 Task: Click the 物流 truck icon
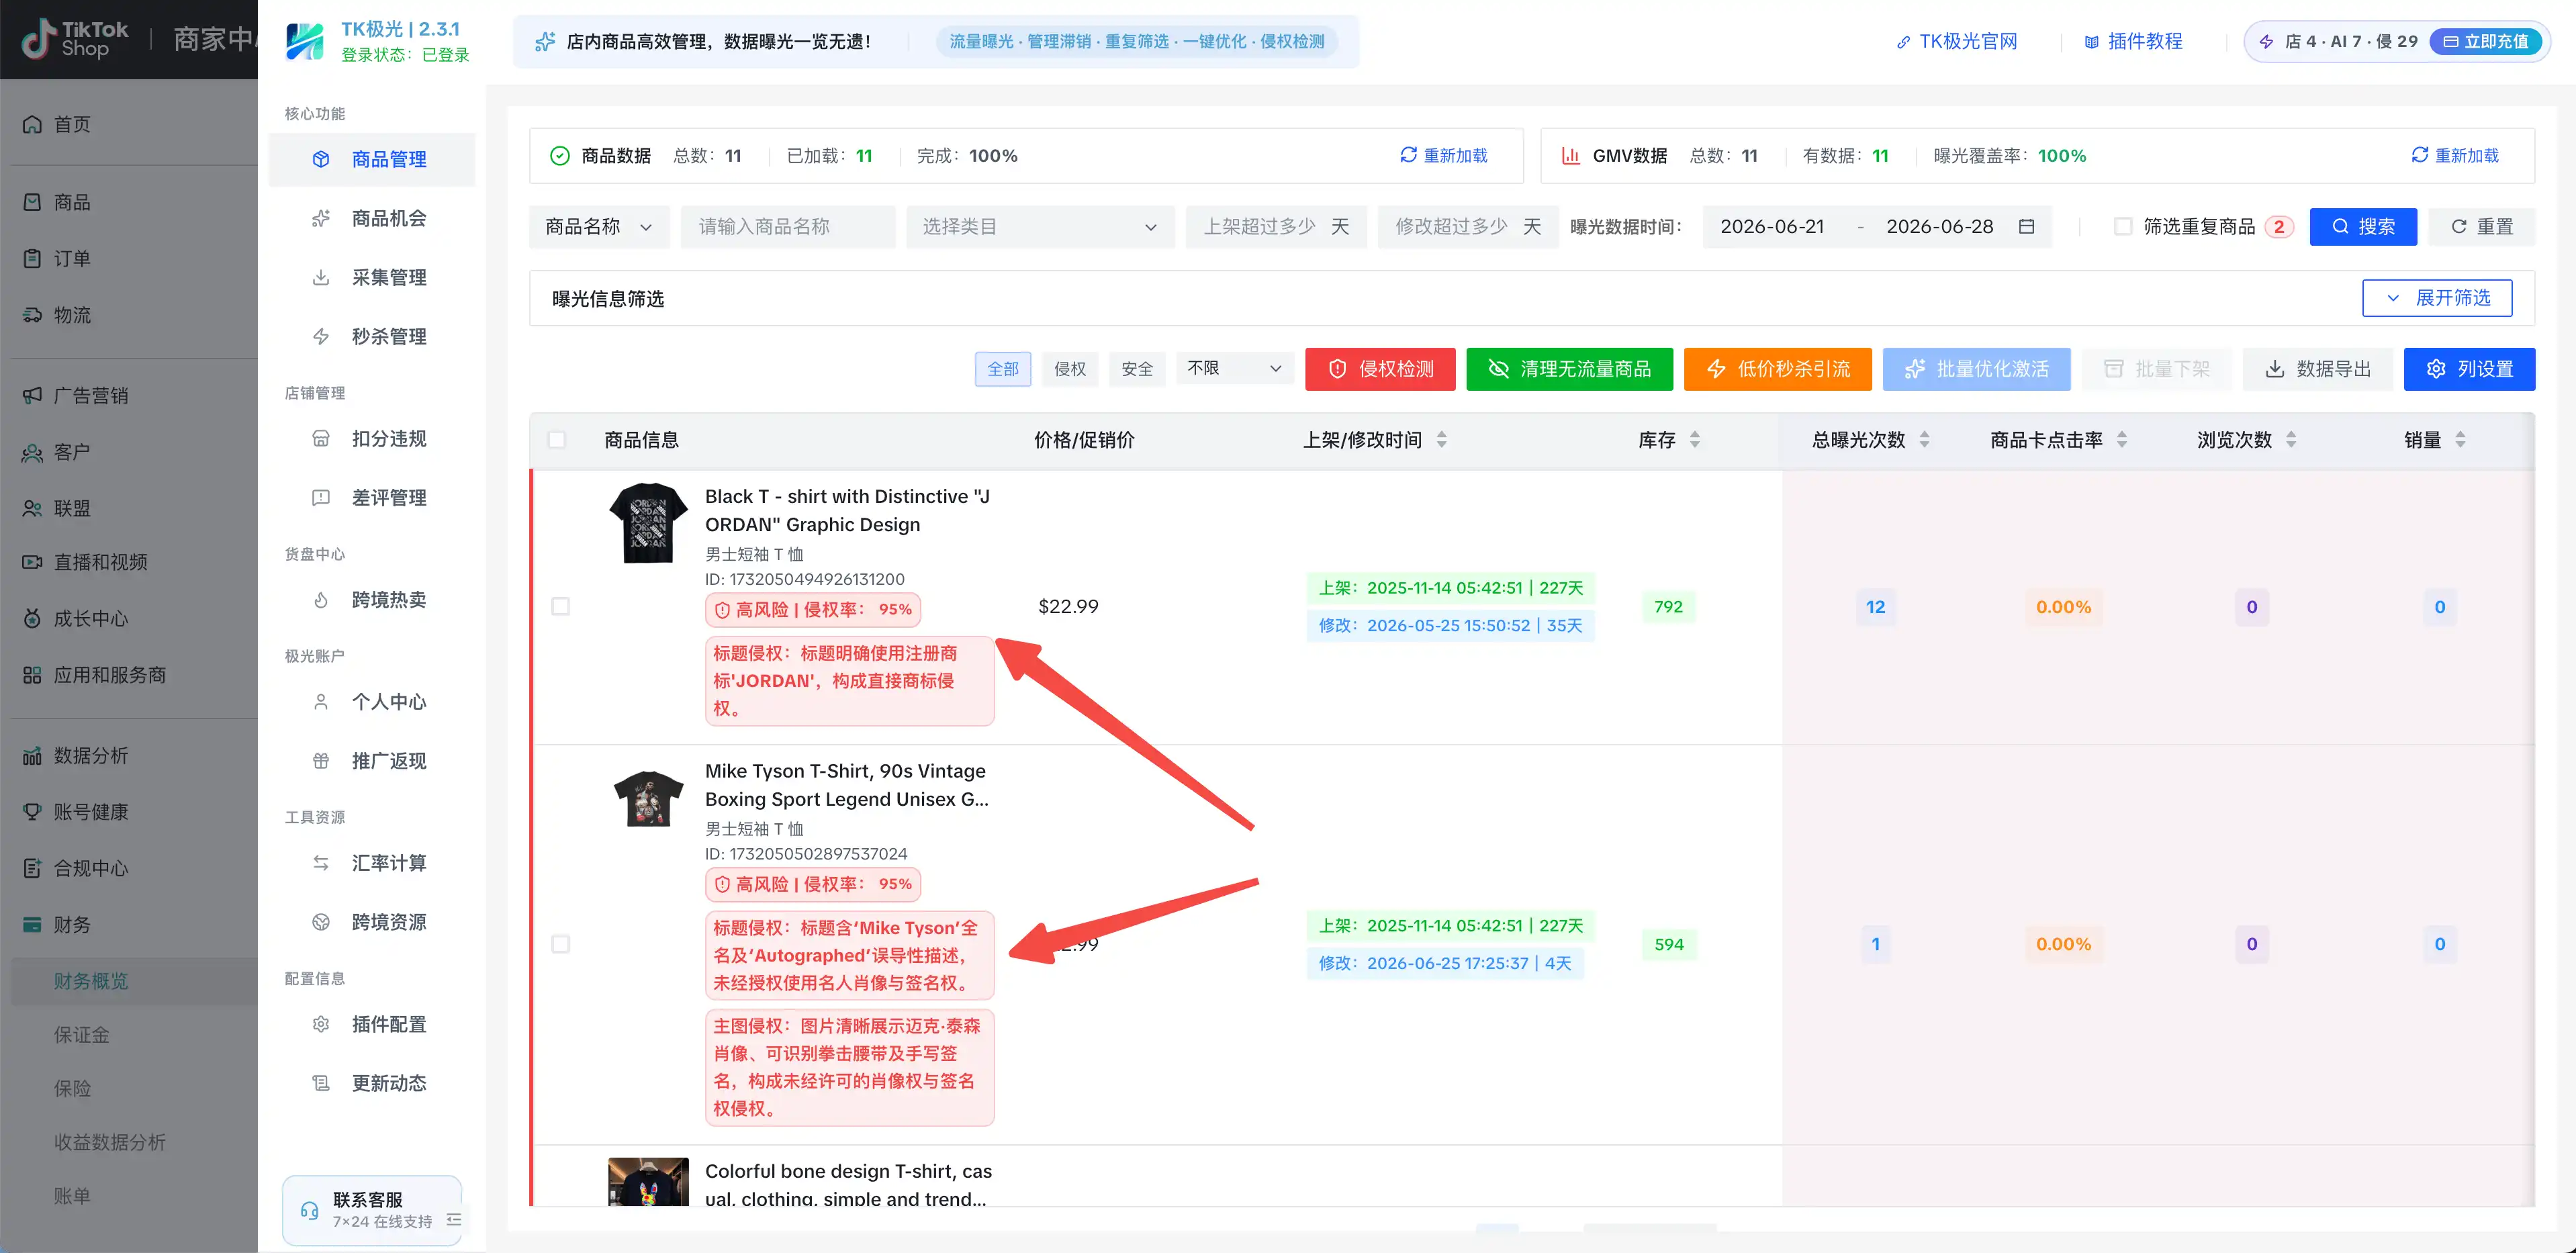pos(32,315)
